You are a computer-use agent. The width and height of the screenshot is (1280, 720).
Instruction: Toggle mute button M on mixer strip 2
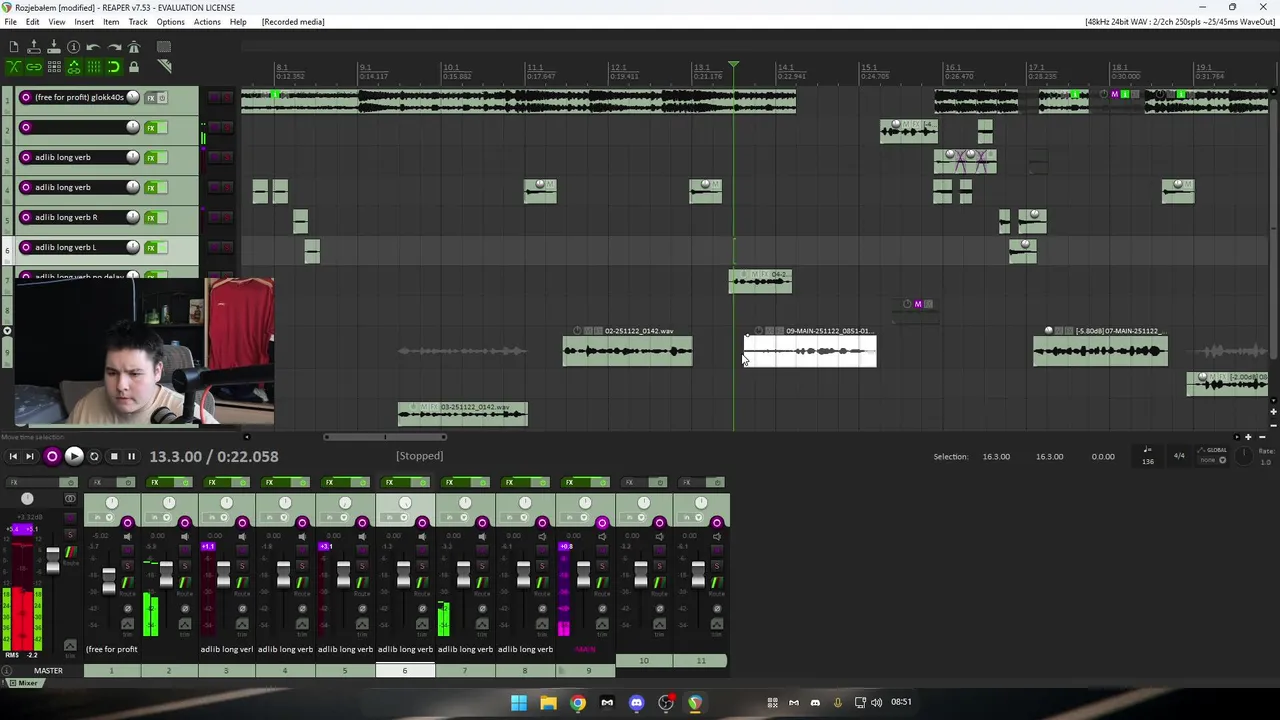click(x=184, y=550)
